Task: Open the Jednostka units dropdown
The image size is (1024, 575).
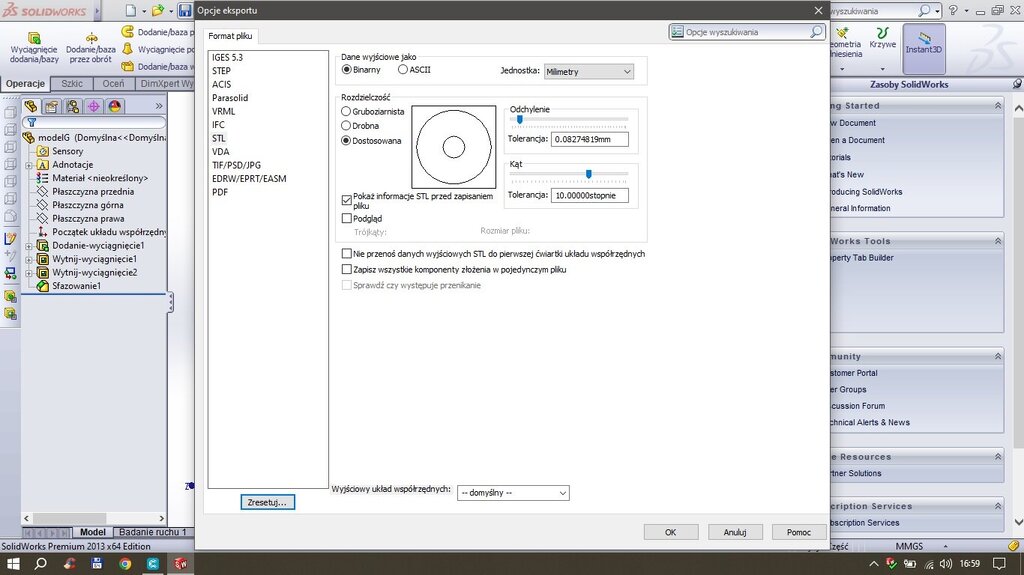Action: click(588, 72)
